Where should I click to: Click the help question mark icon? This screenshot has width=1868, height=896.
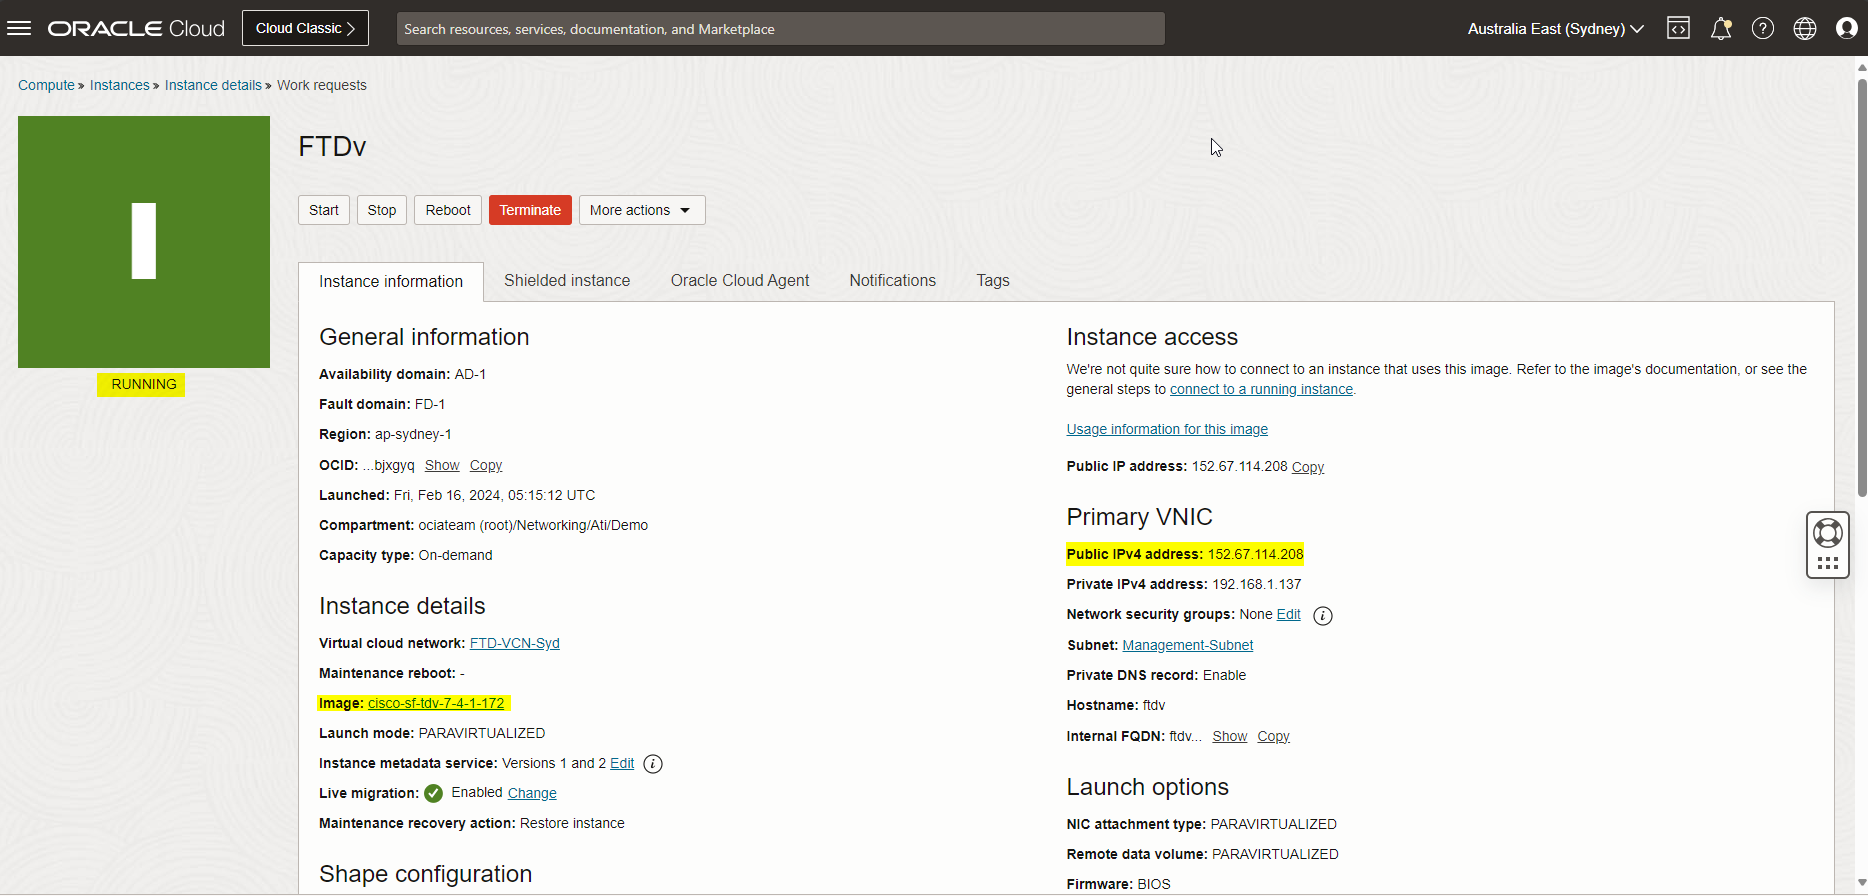1762,28
